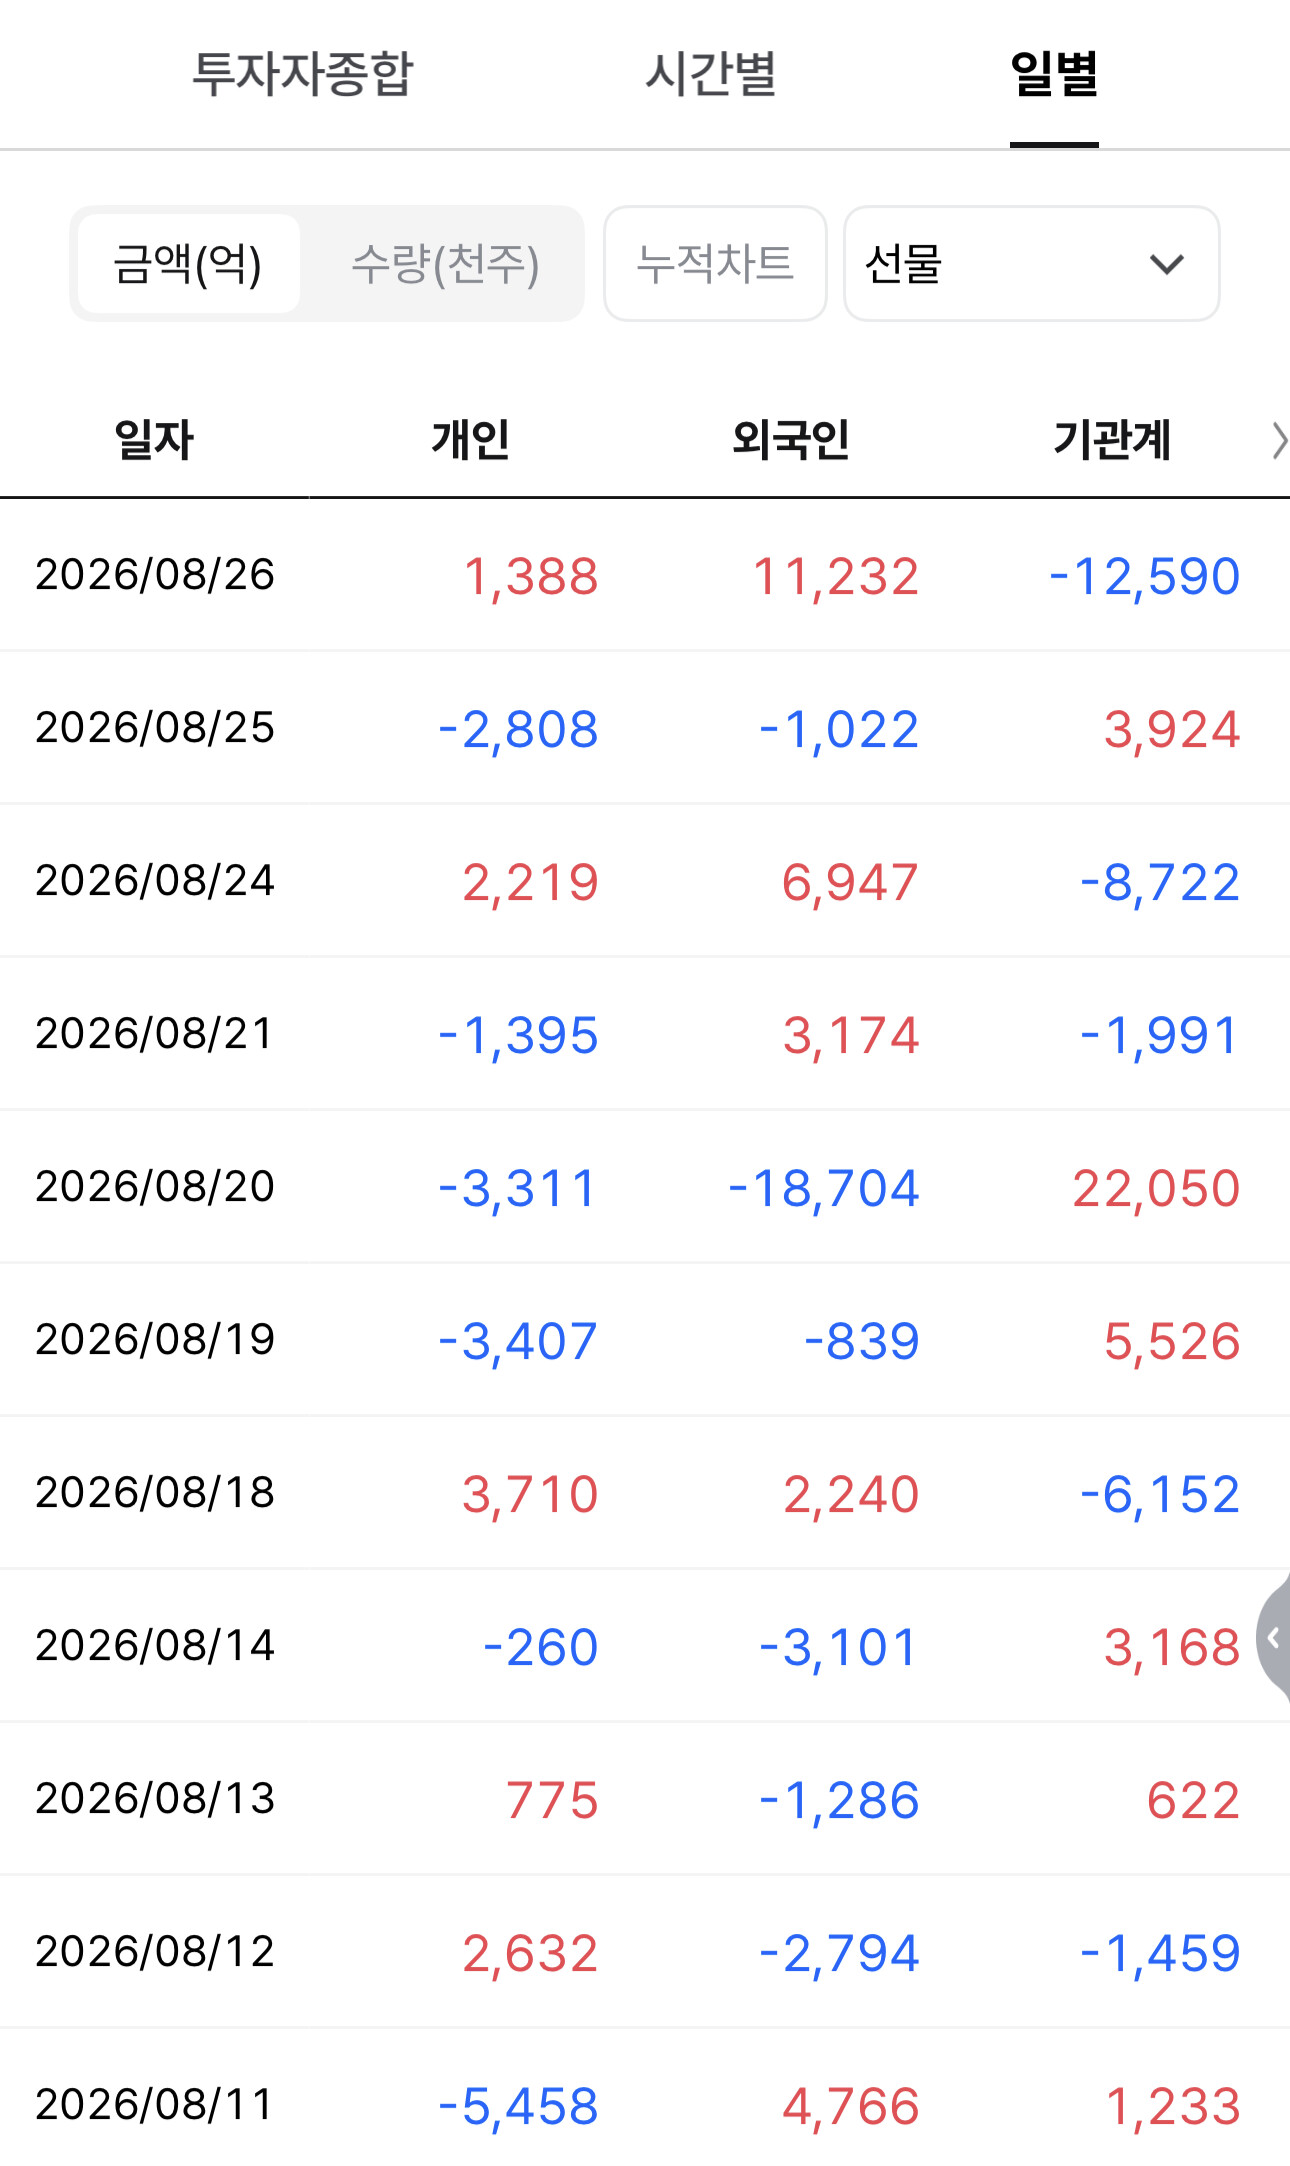This screenshot has width=1290, height=2166.
Task: Open the gray side handle arrow
Action: point(1273,1637)
